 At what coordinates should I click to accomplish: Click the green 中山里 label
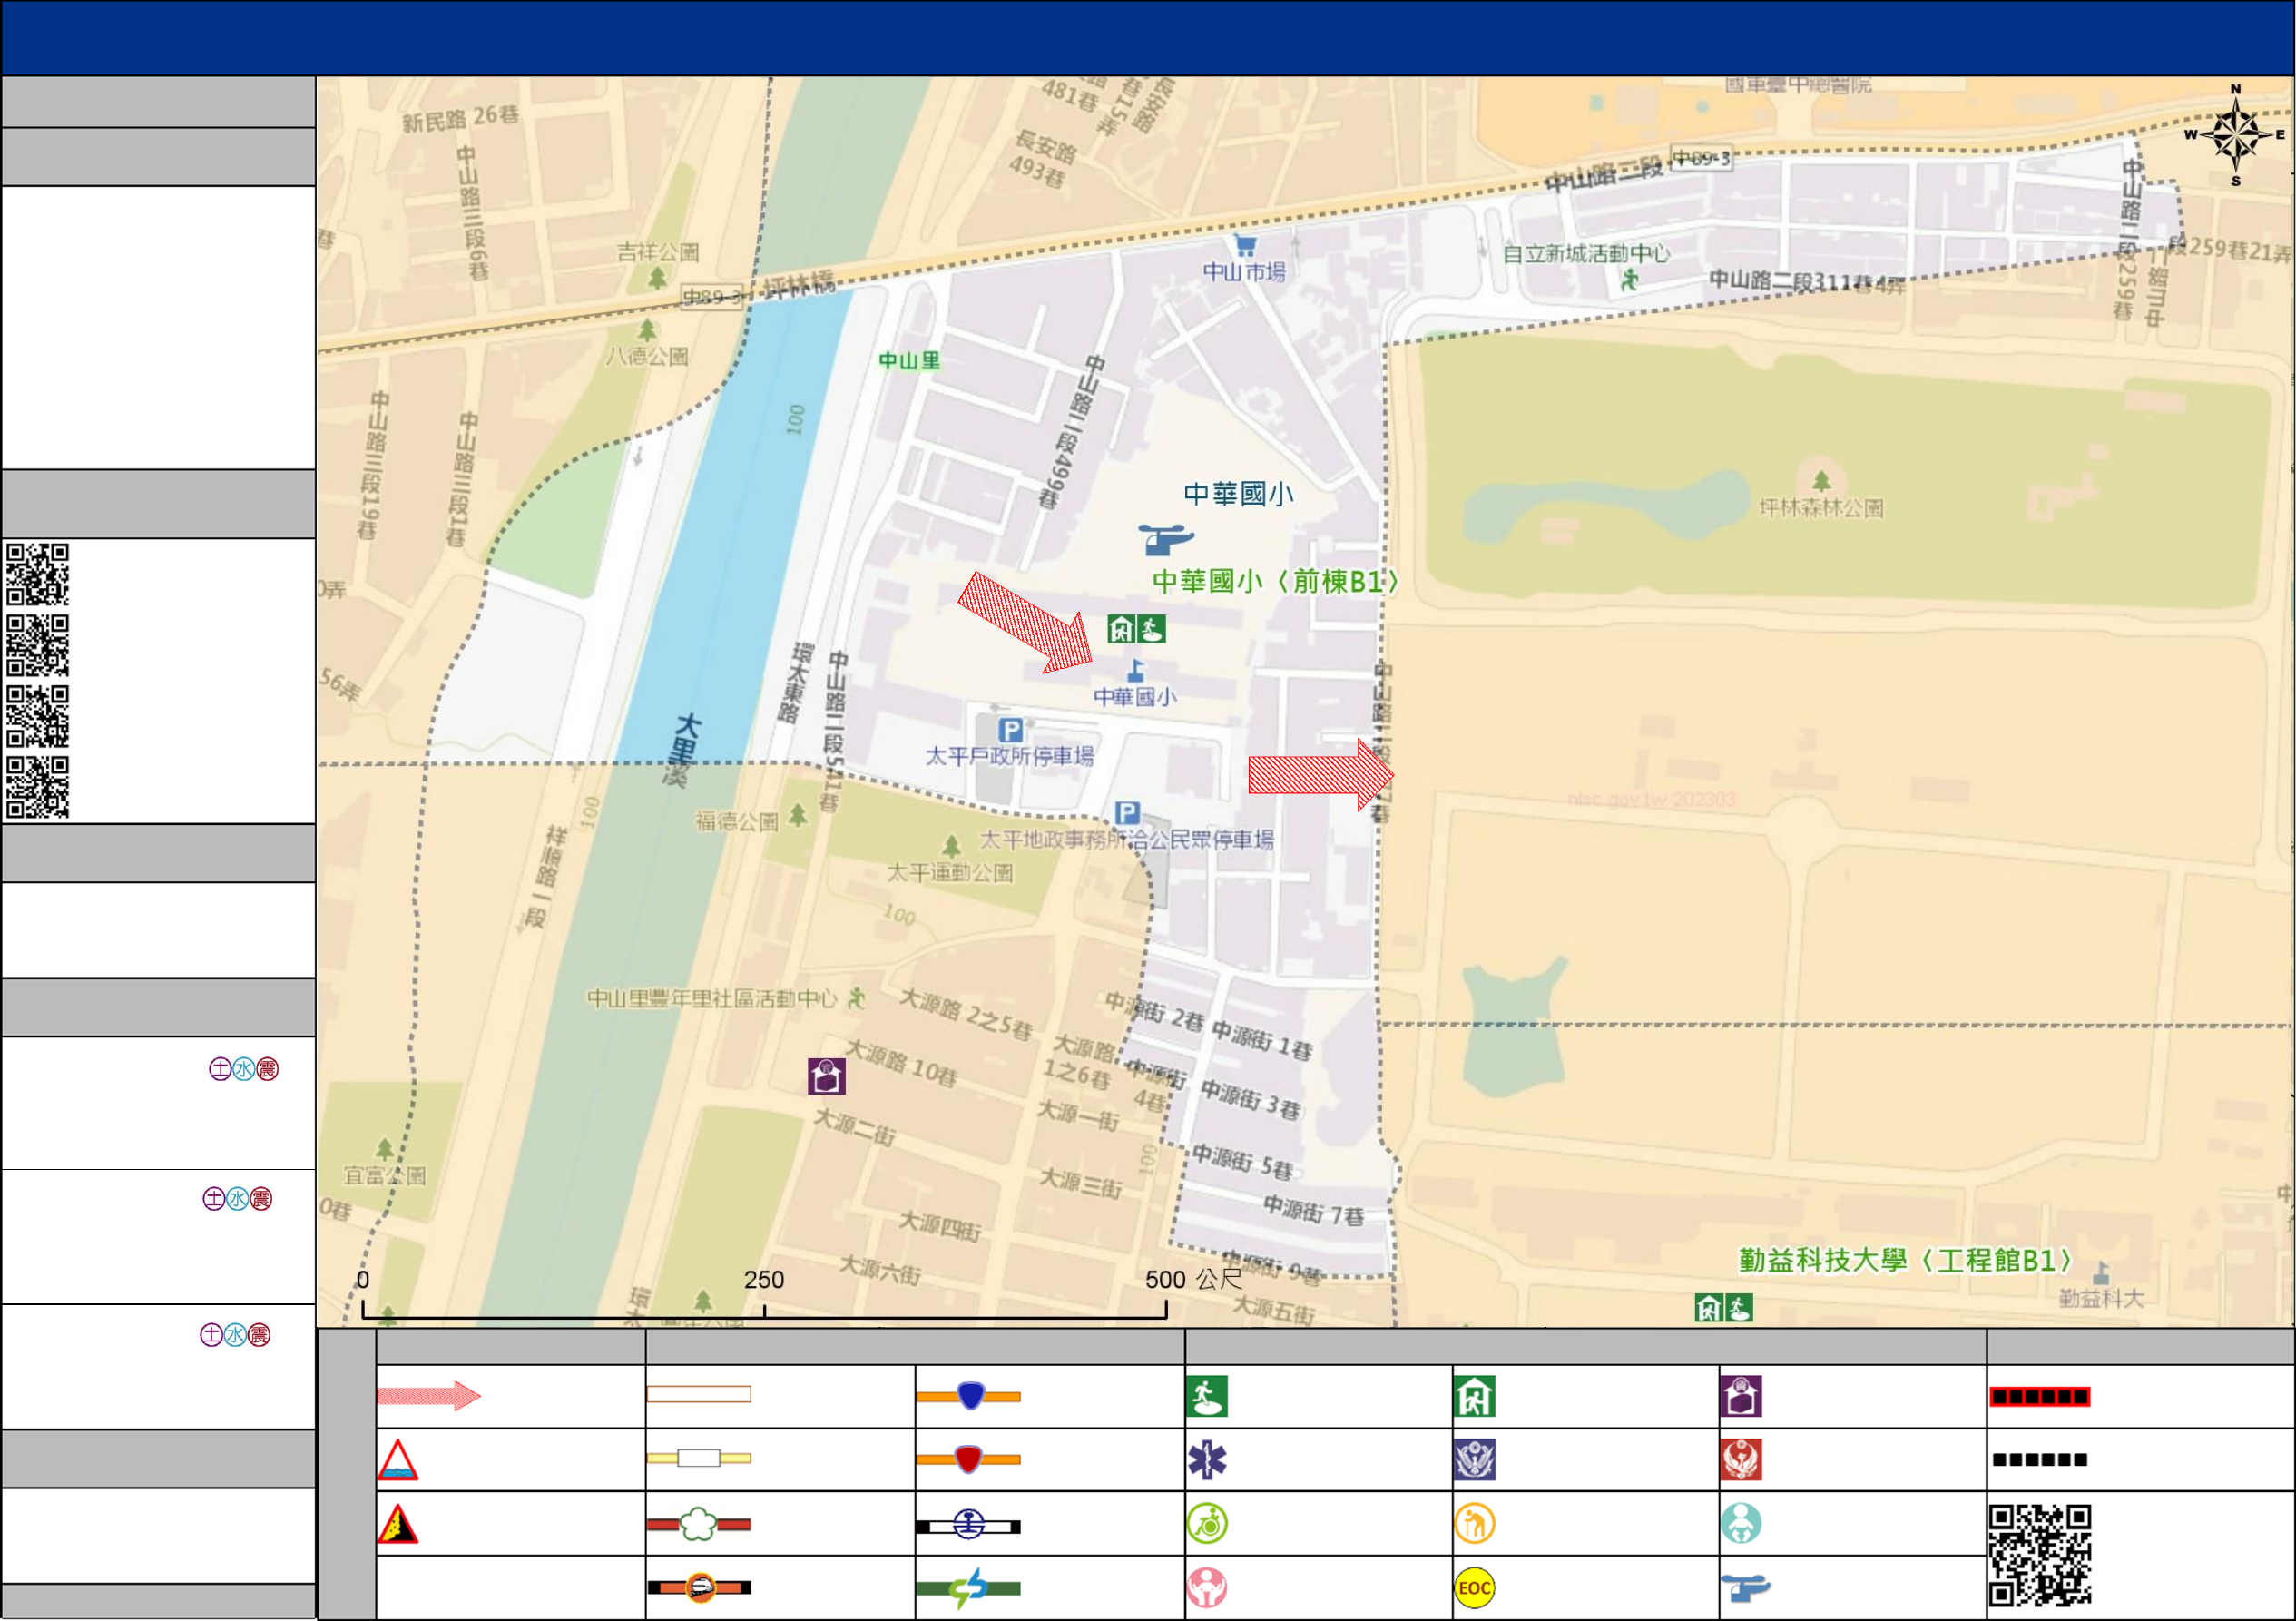pos(909,360)
